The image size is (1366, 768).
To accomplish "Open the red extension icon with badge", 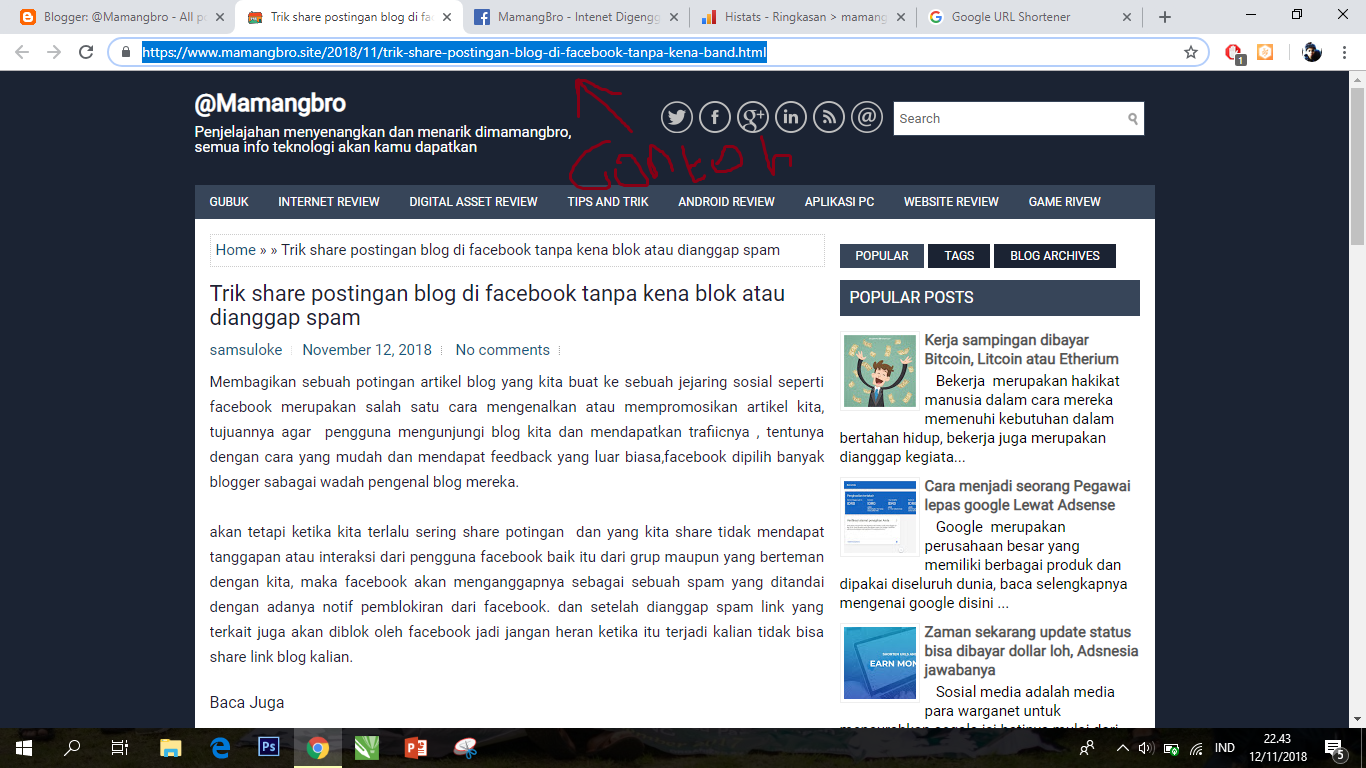I will pyautogui.click(x=1235, y=53).
